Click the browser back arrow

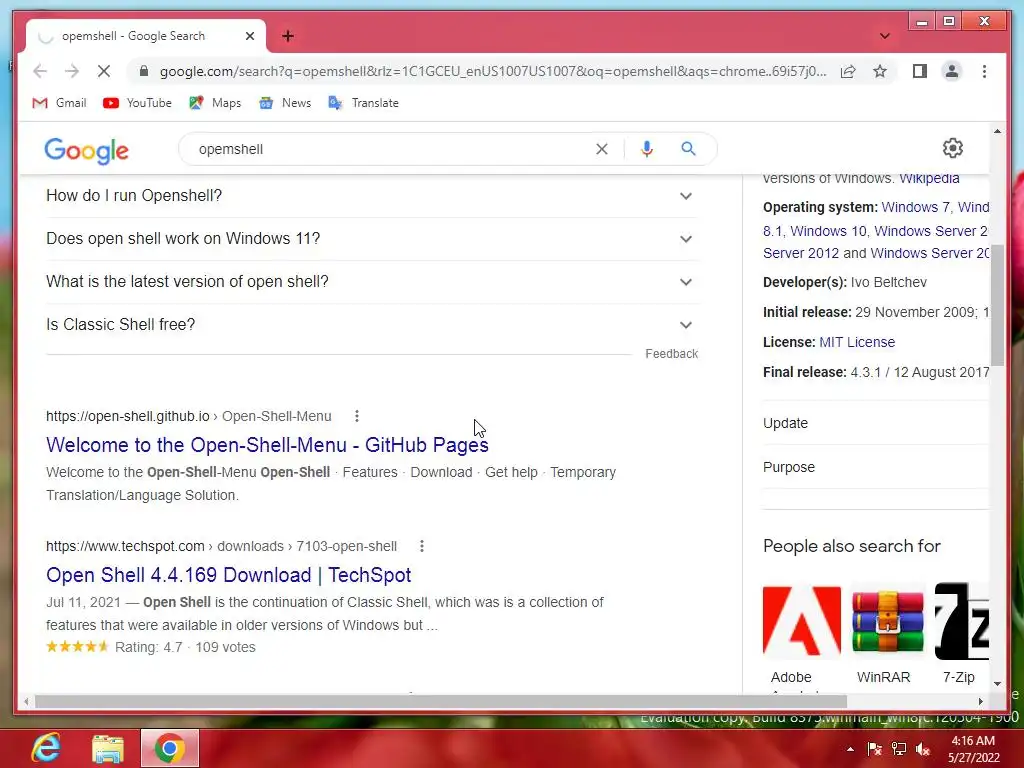point(40,71)
